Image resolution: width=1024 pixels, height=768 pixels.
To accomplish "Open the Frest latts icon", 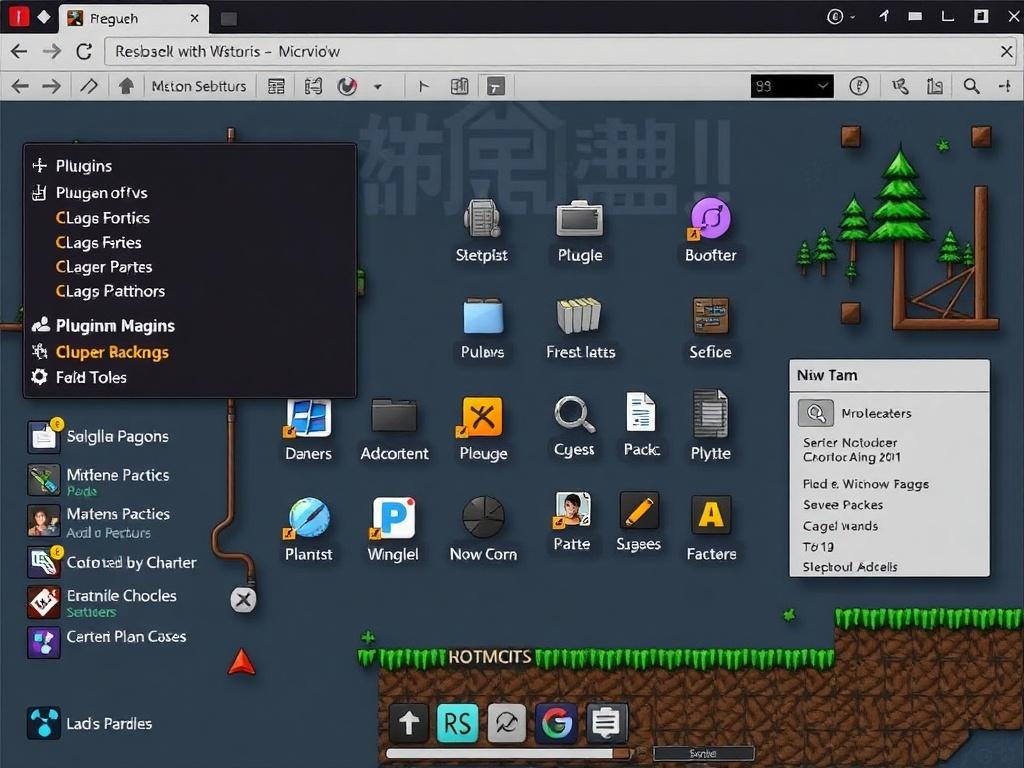I will (579, 315).
